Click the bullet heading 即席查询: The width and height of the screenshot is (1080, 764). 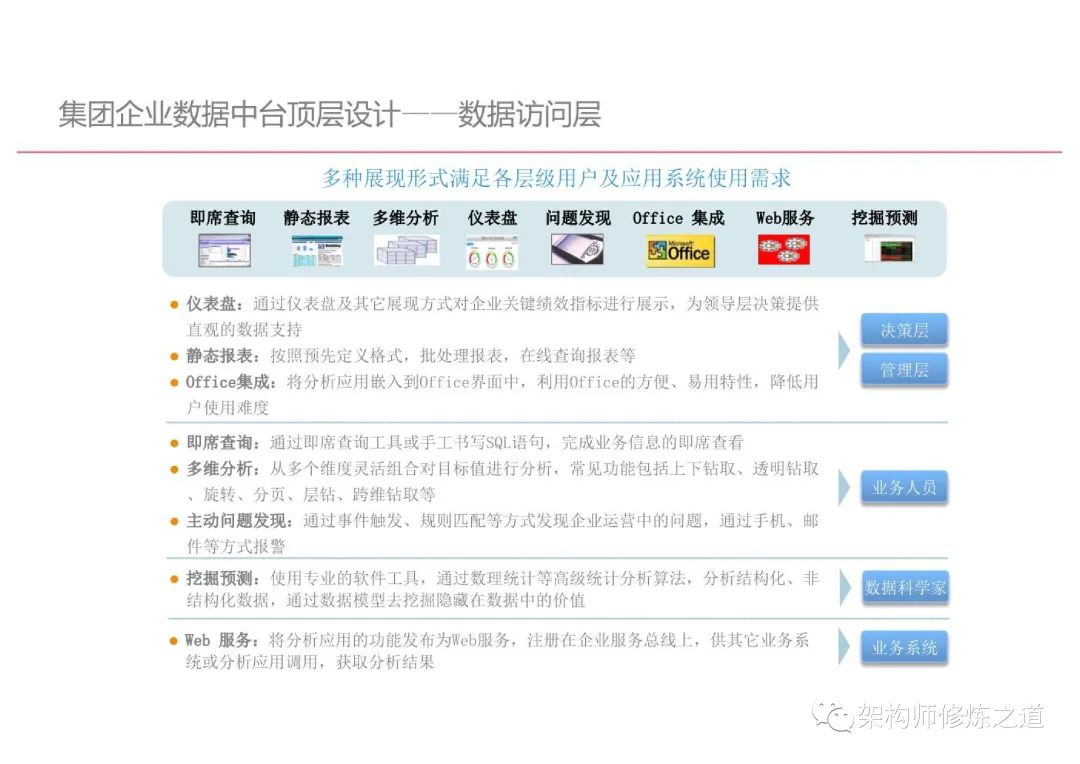[223, 442]
